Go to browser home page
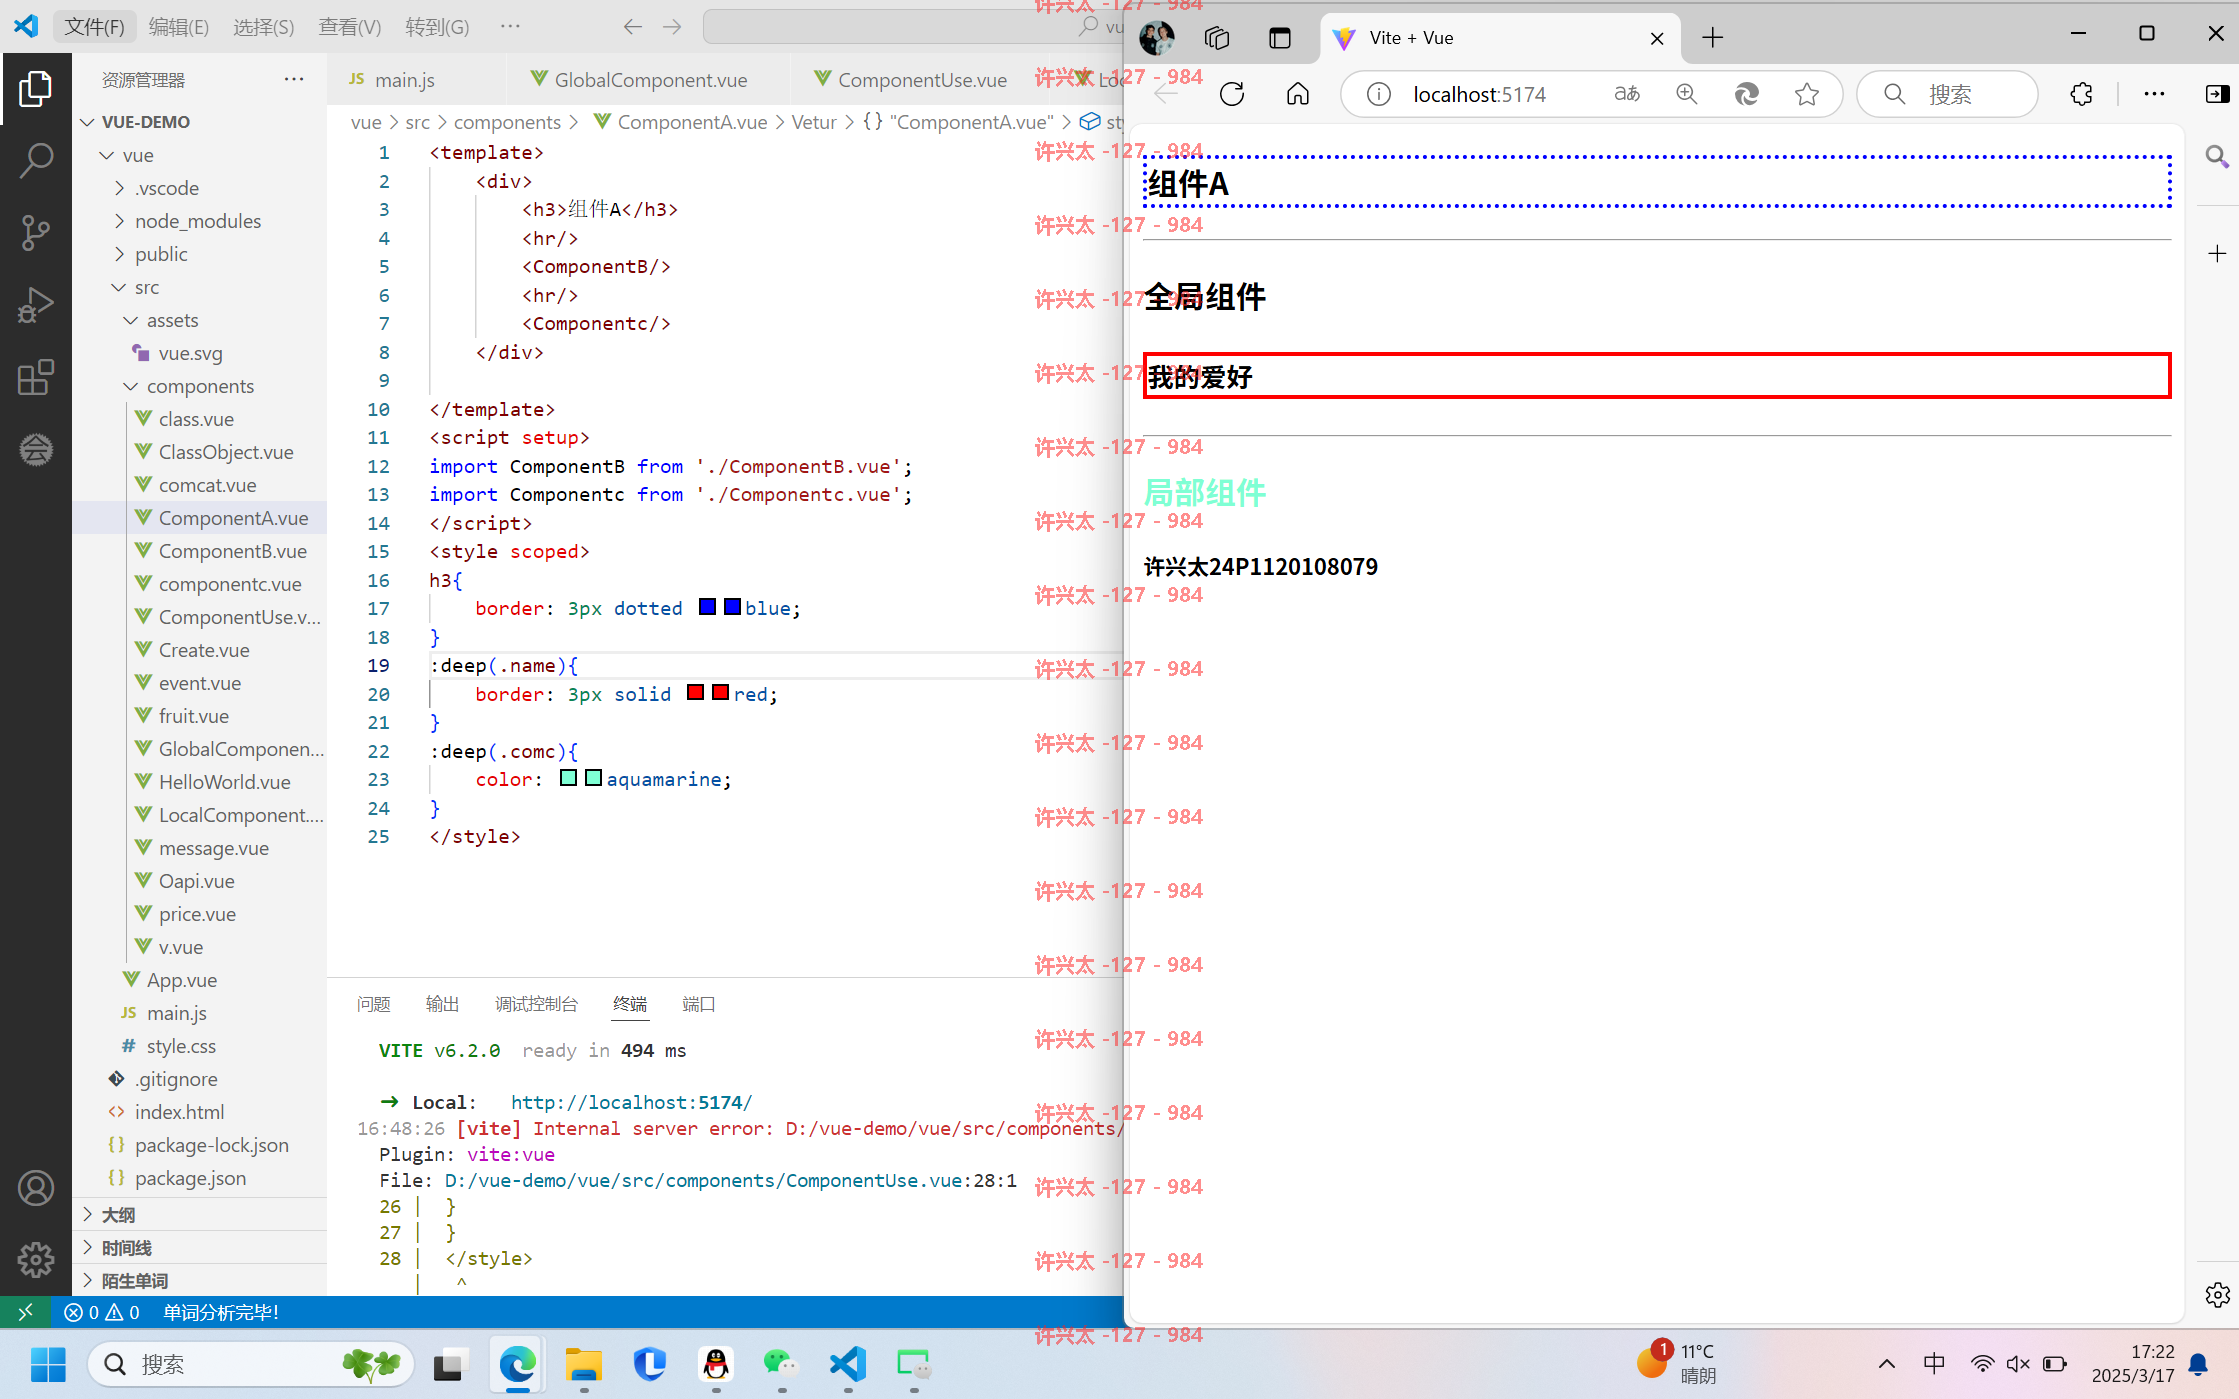 coord(1297,94)
